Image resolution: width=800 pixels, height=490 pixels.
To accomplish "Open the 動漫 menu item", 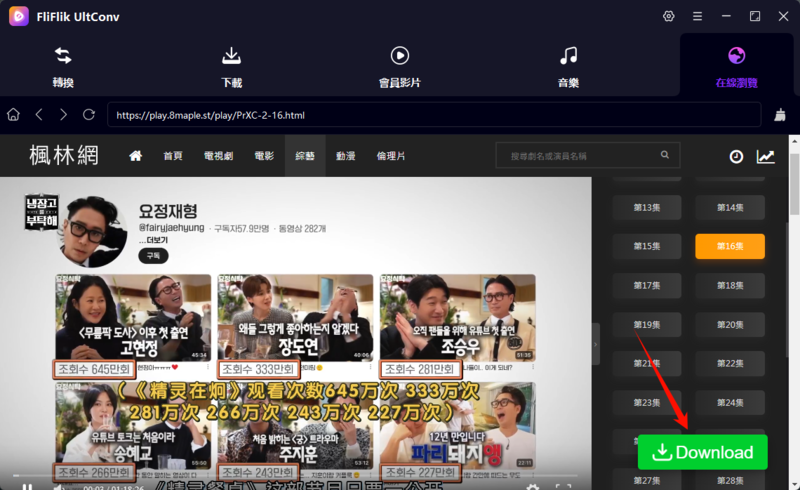I will (346, 156).
